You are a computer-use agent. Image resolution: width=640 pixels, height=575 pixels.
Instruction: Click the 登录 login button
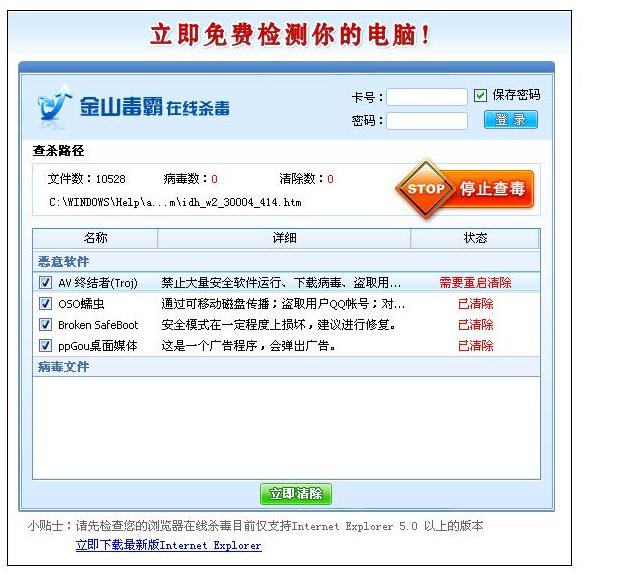point(510,120)
